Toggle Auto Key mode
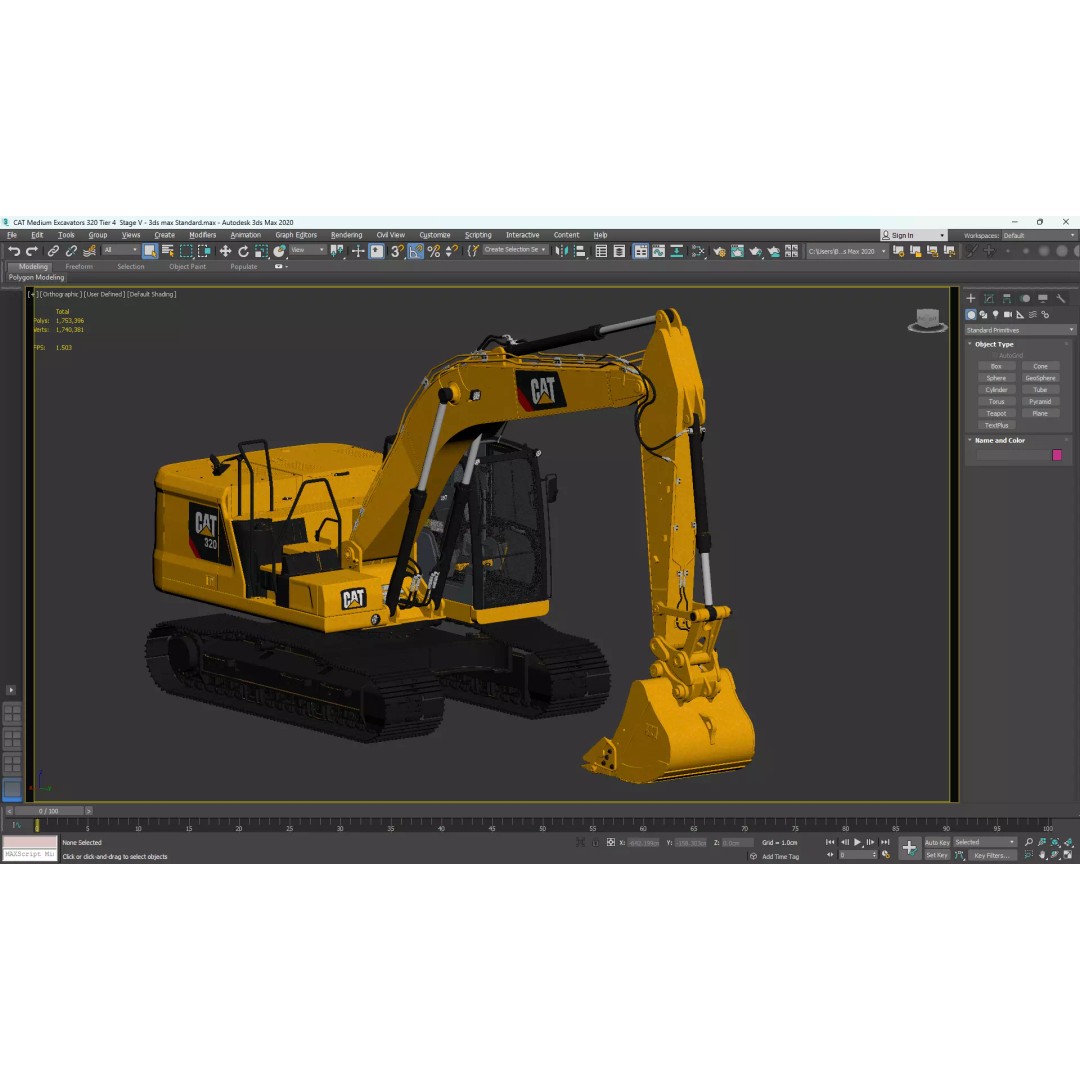 tap(937, 842)
